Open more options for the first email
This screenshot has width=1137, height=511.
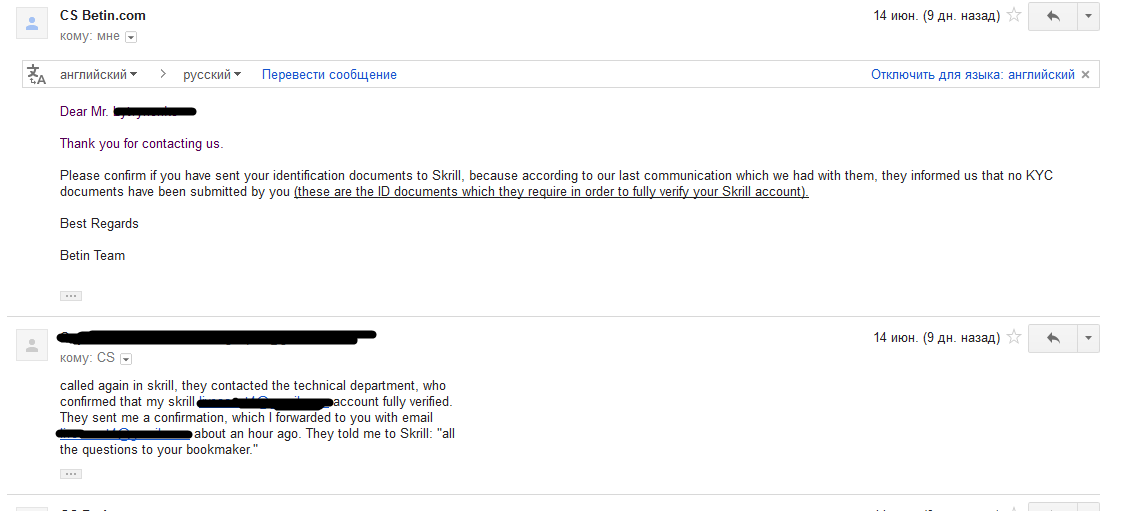[1088, 16]
